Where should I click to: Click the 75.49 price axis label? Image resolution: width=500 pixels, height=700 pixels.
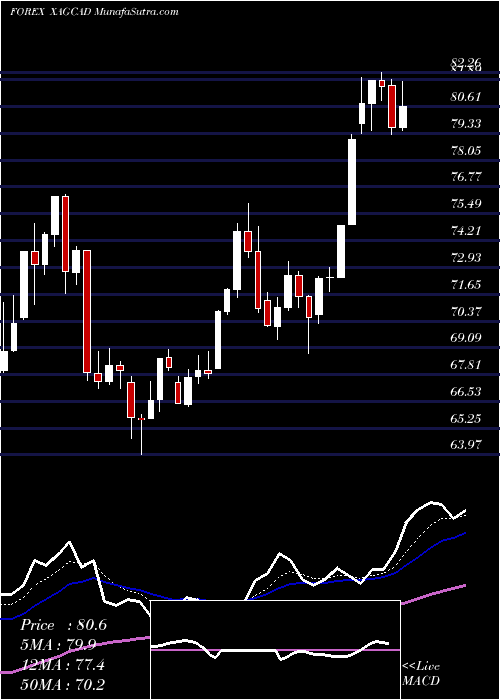pyautogui.click(x=466, y=204)
